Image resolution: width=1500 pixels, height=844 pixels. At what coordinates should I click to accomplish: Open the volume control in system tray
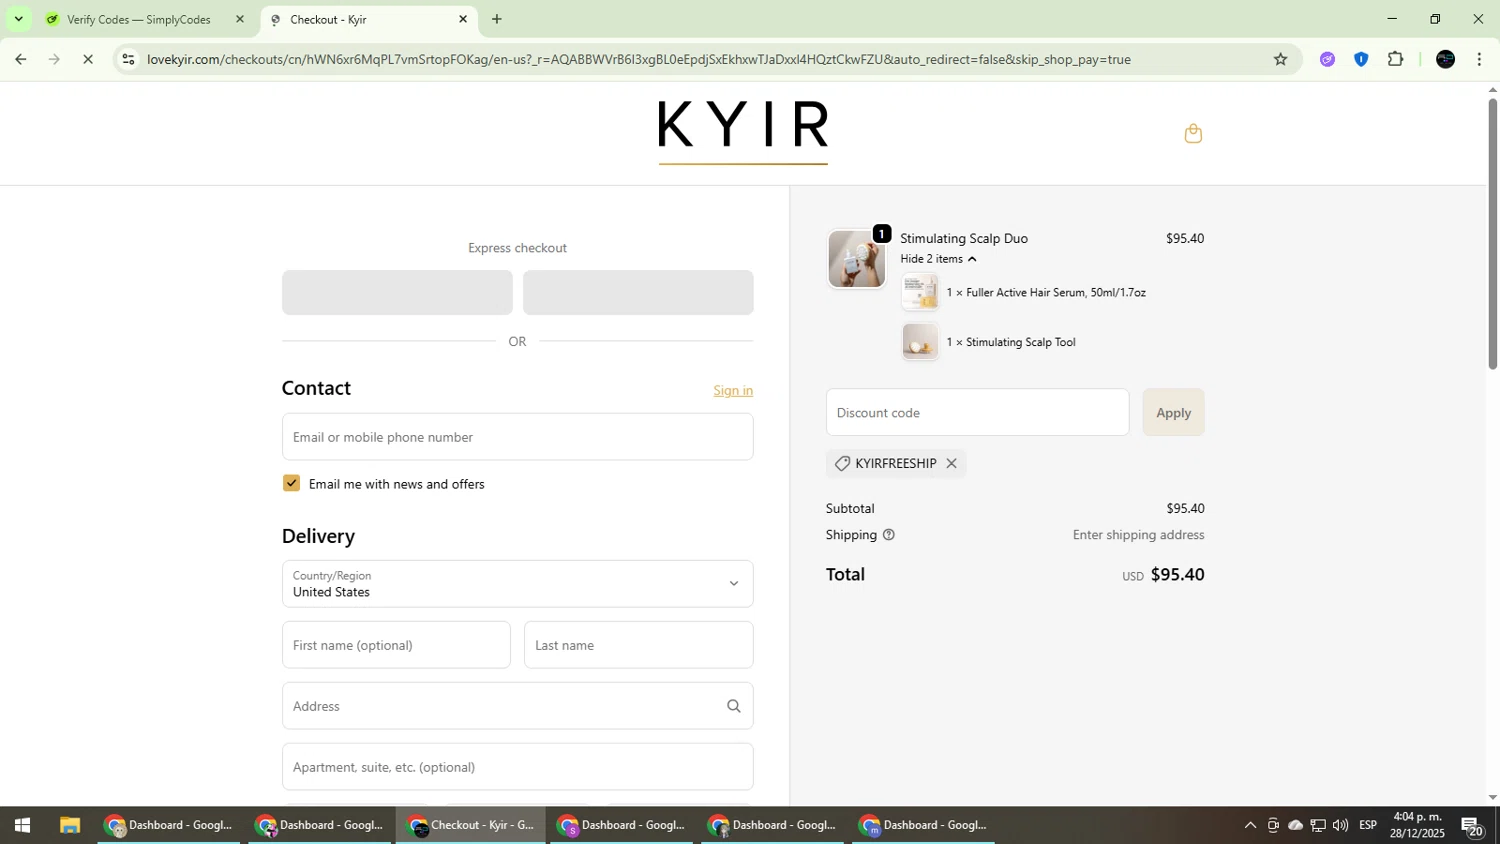point(1340,825)
